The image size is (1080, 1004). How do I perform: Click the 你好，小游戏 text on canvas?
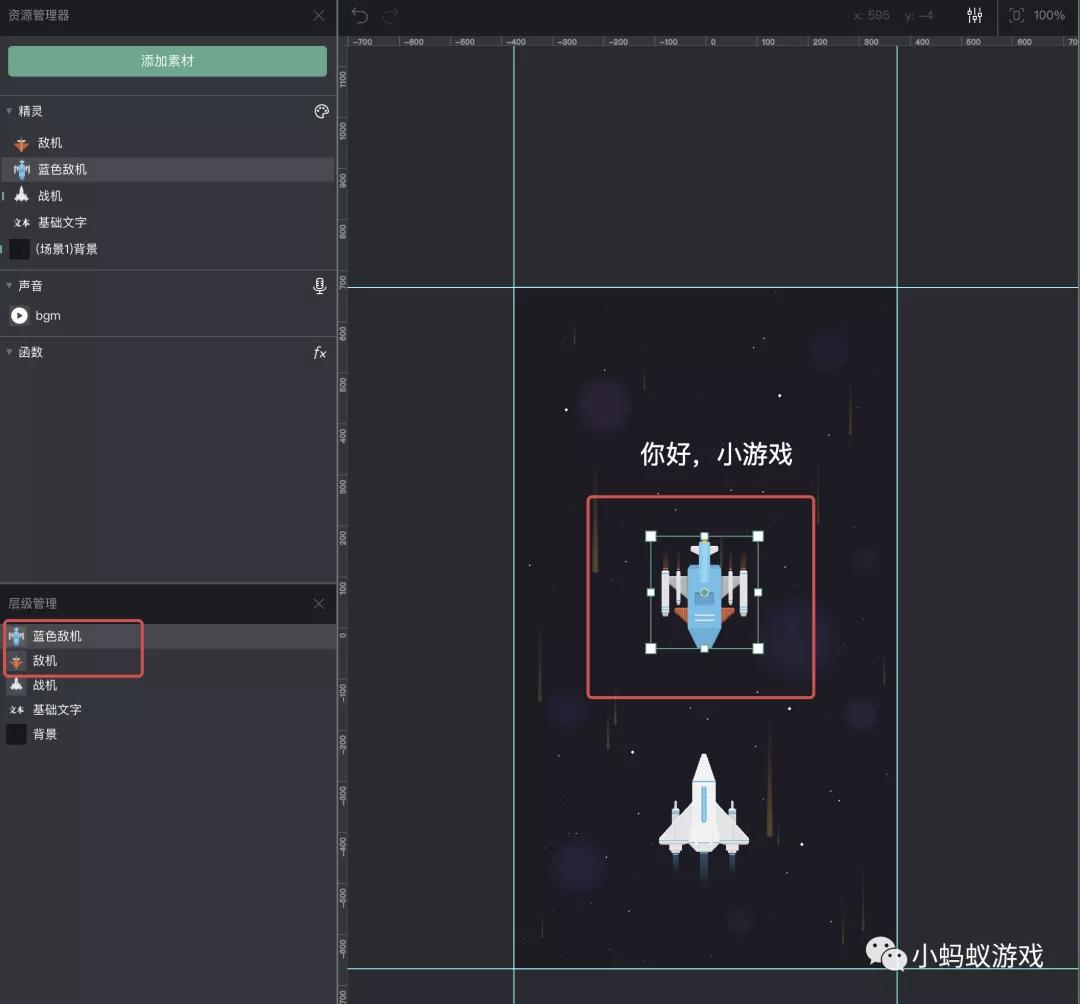[x=715, y=454]
